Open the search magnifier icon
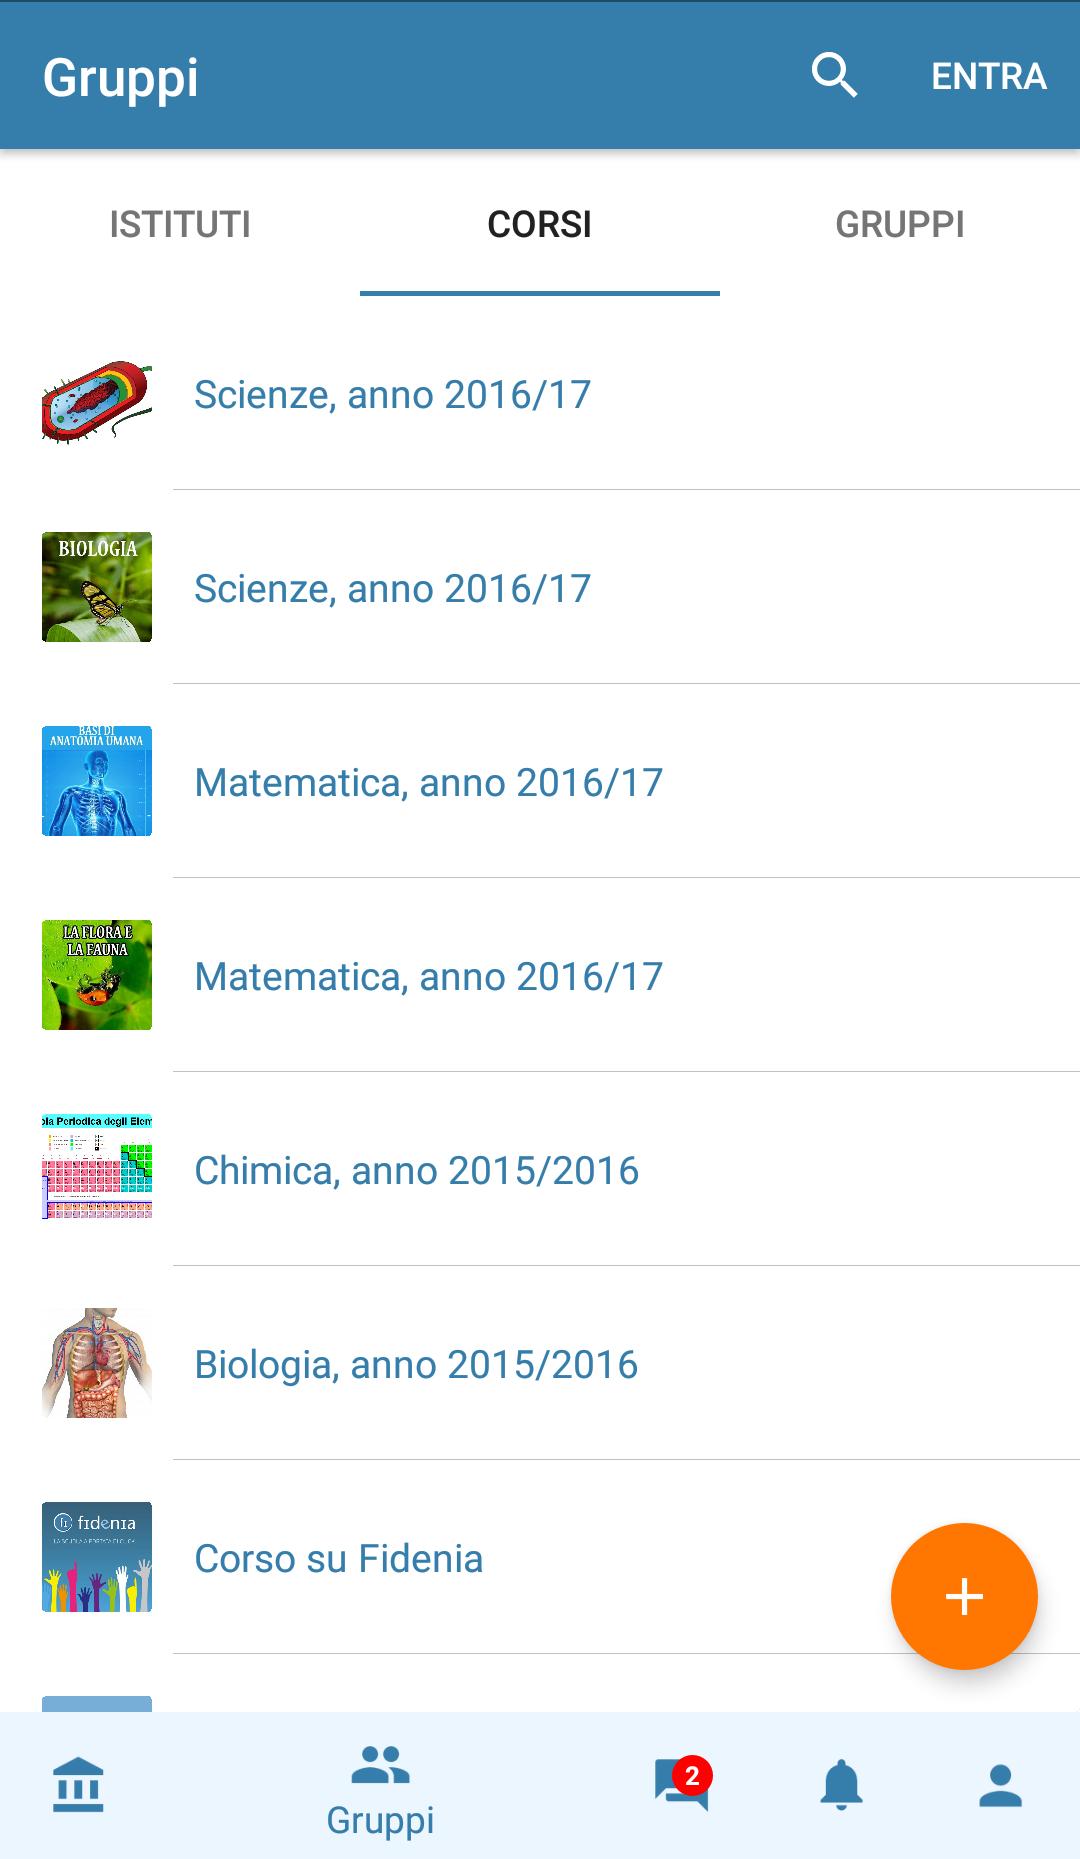The height and width of the screenshot is (1859, 1080). point(834,76)
